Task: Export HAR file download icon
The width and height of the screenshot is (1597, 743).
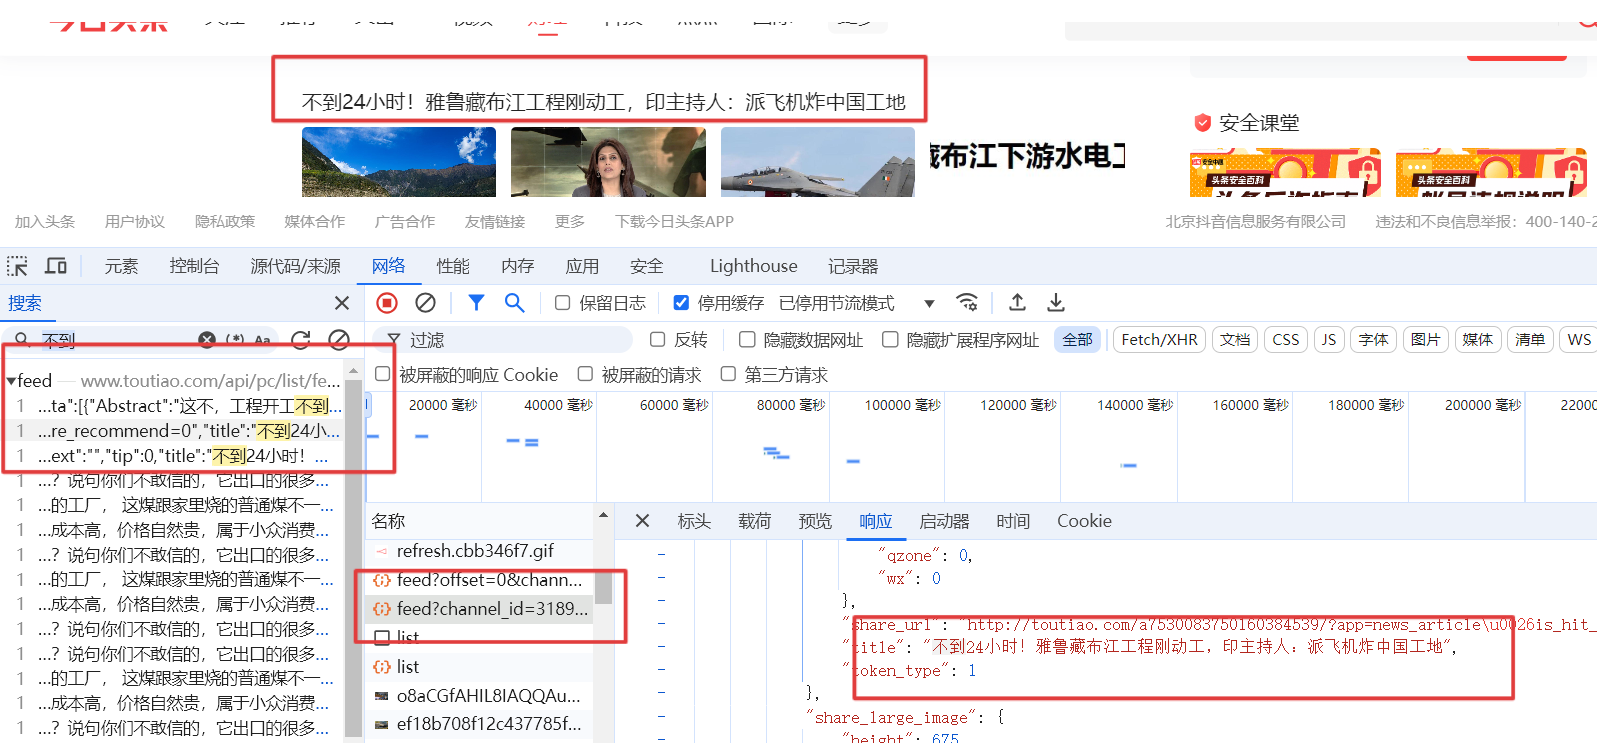Action: tap(1055, 303)
